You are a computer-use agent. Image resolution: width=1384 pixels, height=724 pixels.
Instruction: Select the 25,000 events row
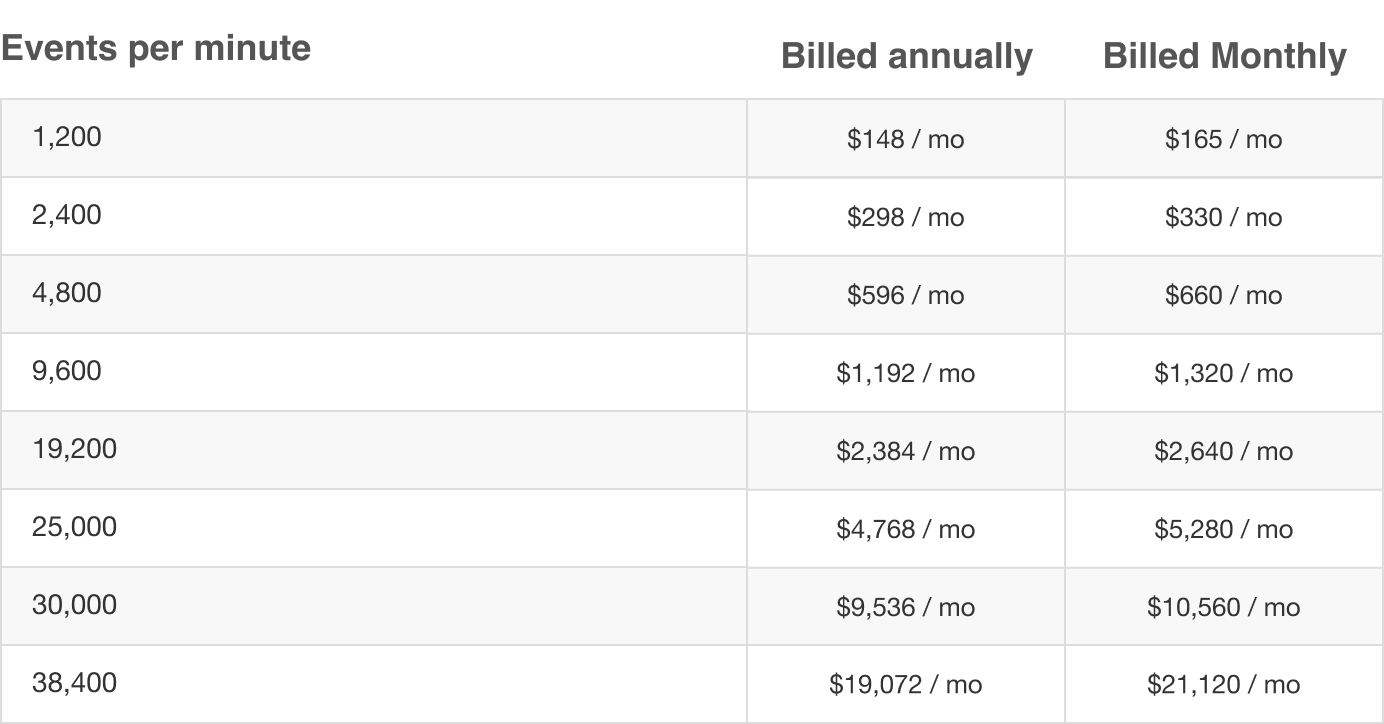(692, 528)
